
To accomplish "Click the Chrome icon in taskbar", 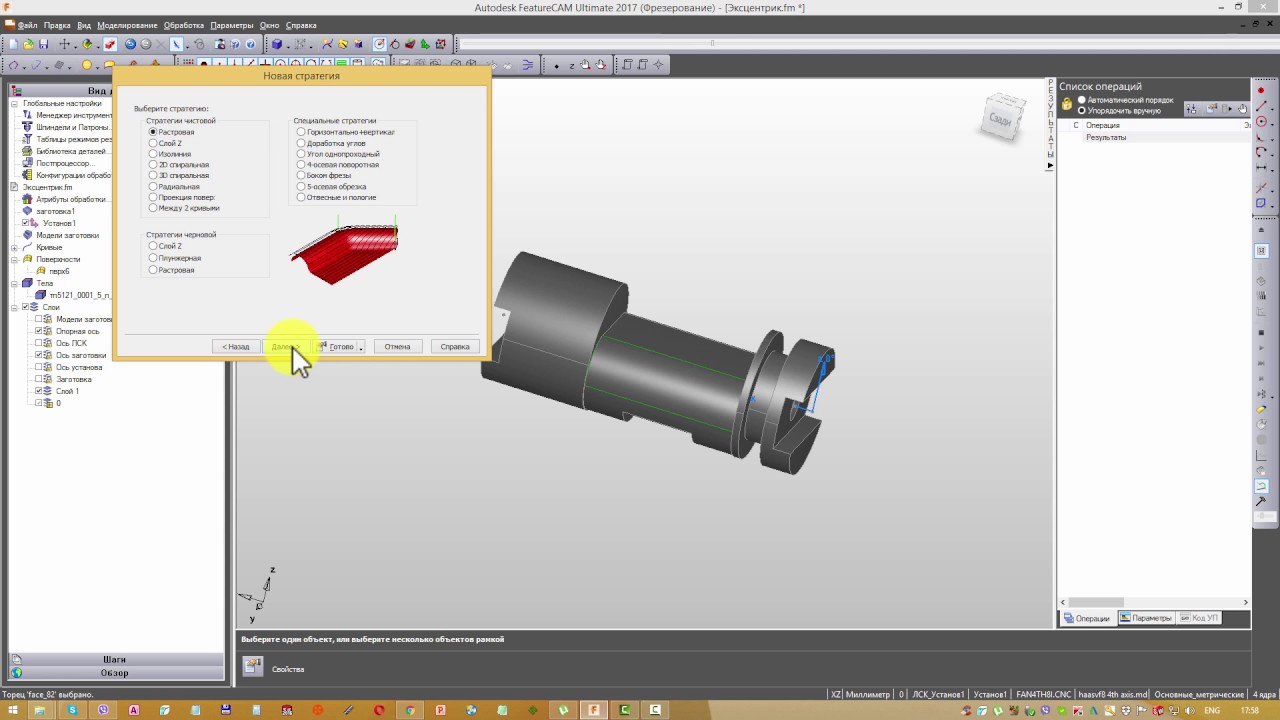I will [x=410, y=710].
